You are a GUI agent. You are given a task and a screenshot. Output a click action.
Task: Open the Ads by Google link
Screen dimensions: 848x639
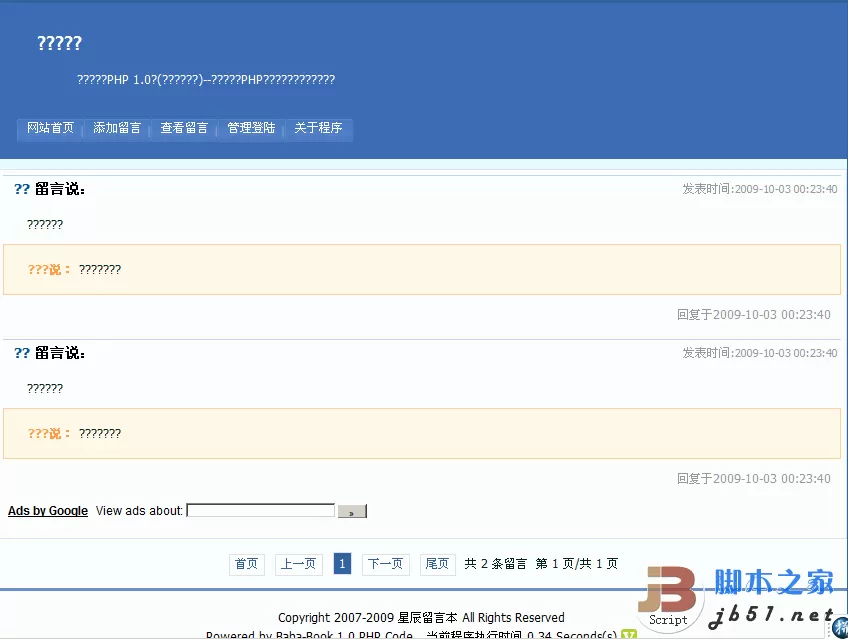(x=47, y=510)
